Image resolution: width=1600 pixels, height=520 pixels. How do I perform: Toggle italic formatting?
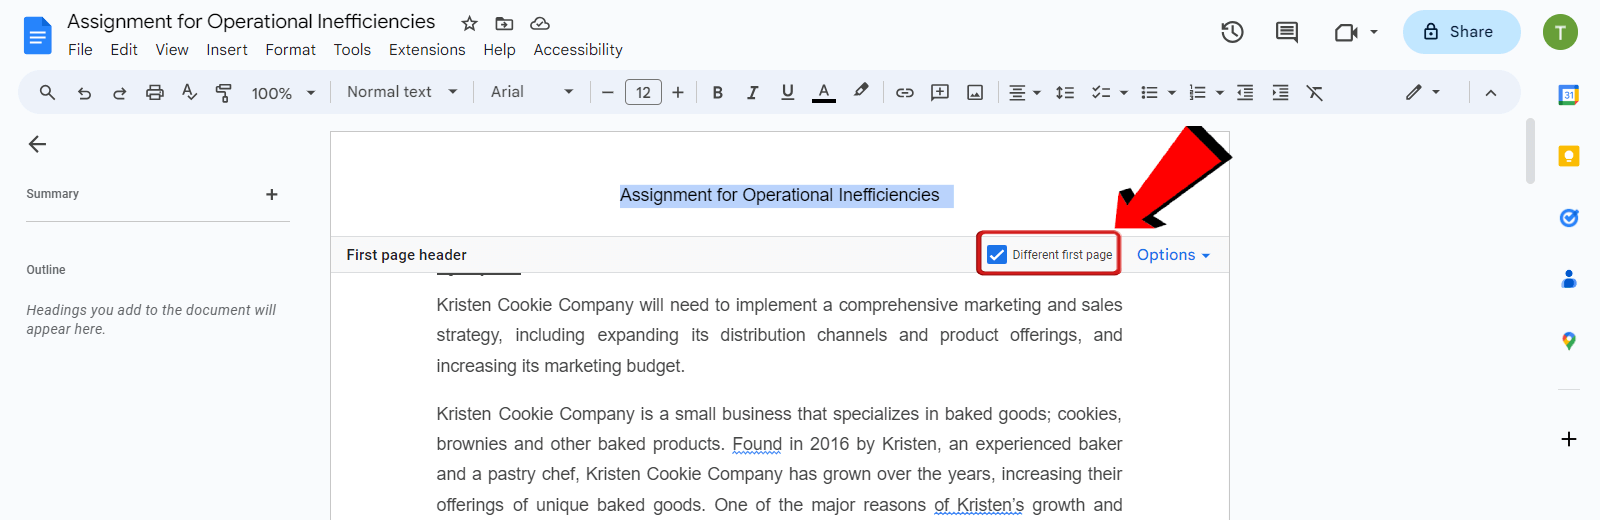tap(752, 92)
